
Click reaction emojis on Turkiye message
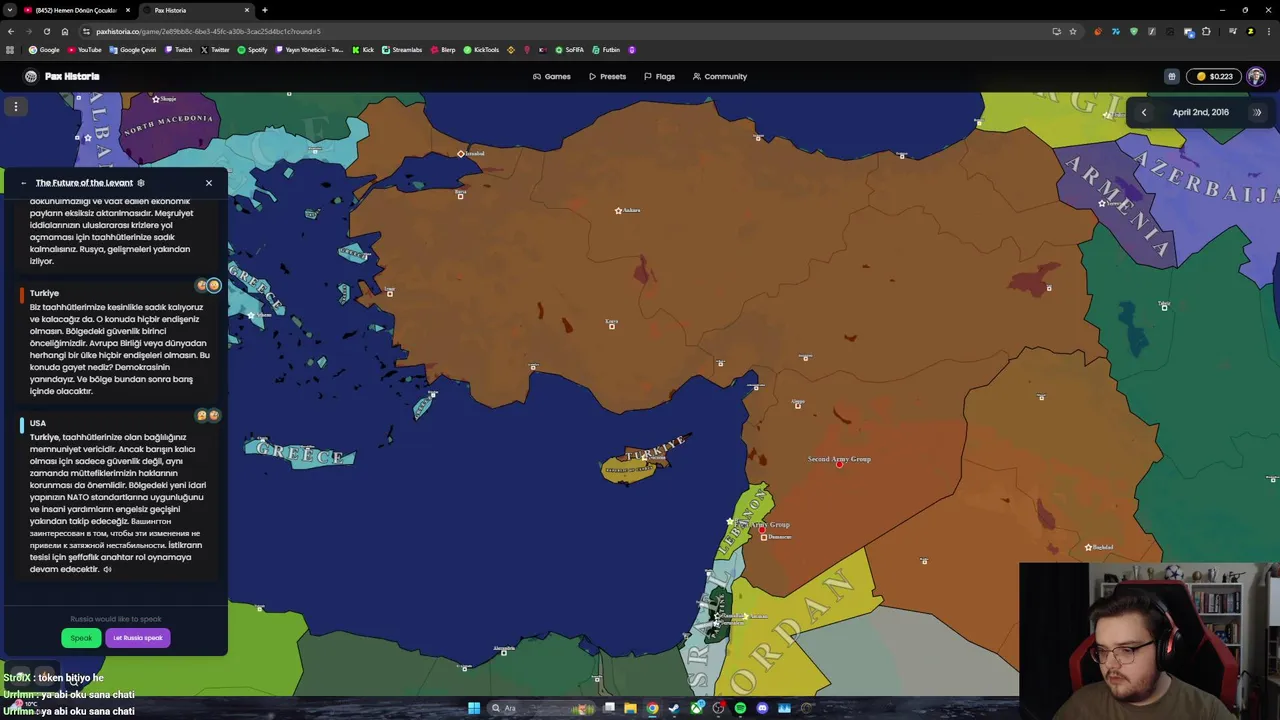pyautogui.click(x=208, y=286)
